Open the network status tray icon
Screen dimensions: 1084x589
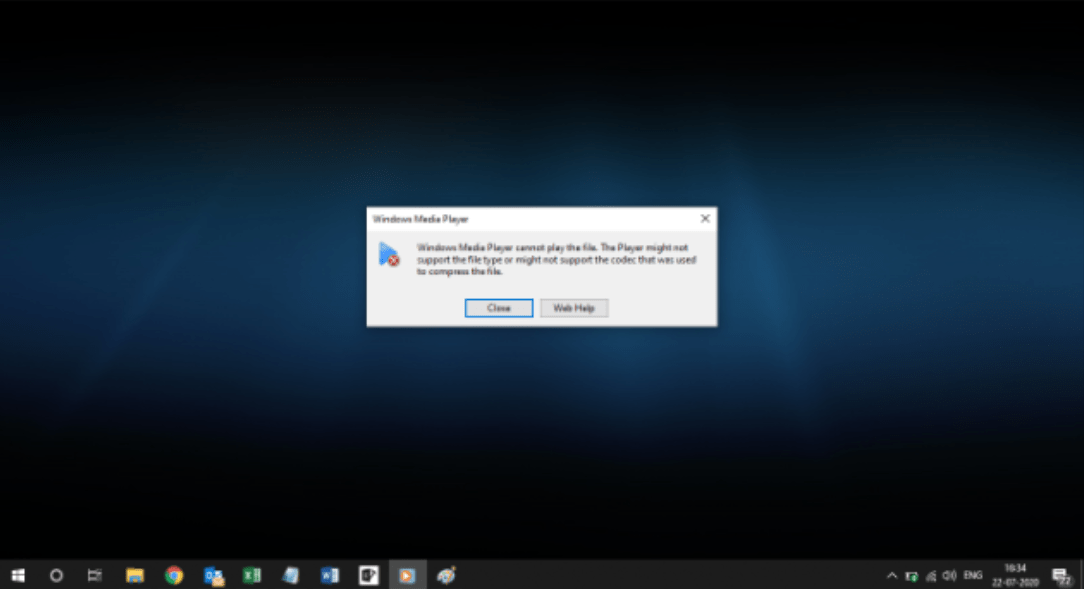pyautogui.click(x=930, y=576)
